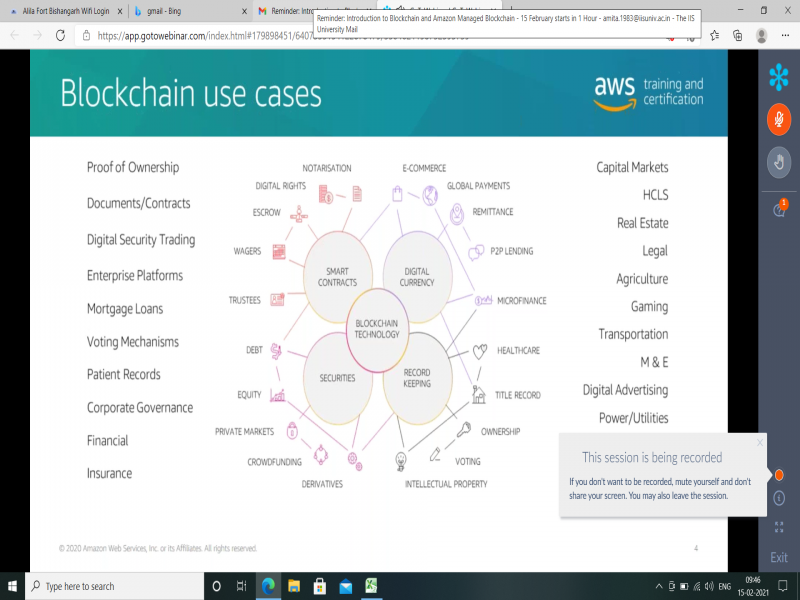Click the Windows taskbar search box
This screenshot has width=800, height=600.
(x=110, y=586)
